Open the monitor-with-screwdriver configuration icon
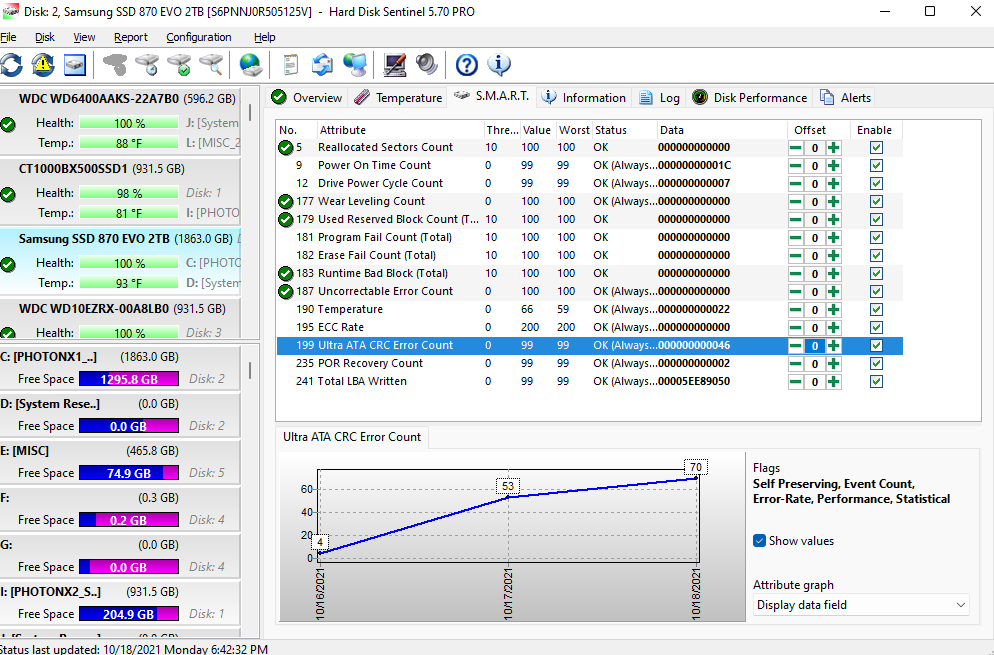Viewport: 994px width, 655px height. [x=395, y=65]
